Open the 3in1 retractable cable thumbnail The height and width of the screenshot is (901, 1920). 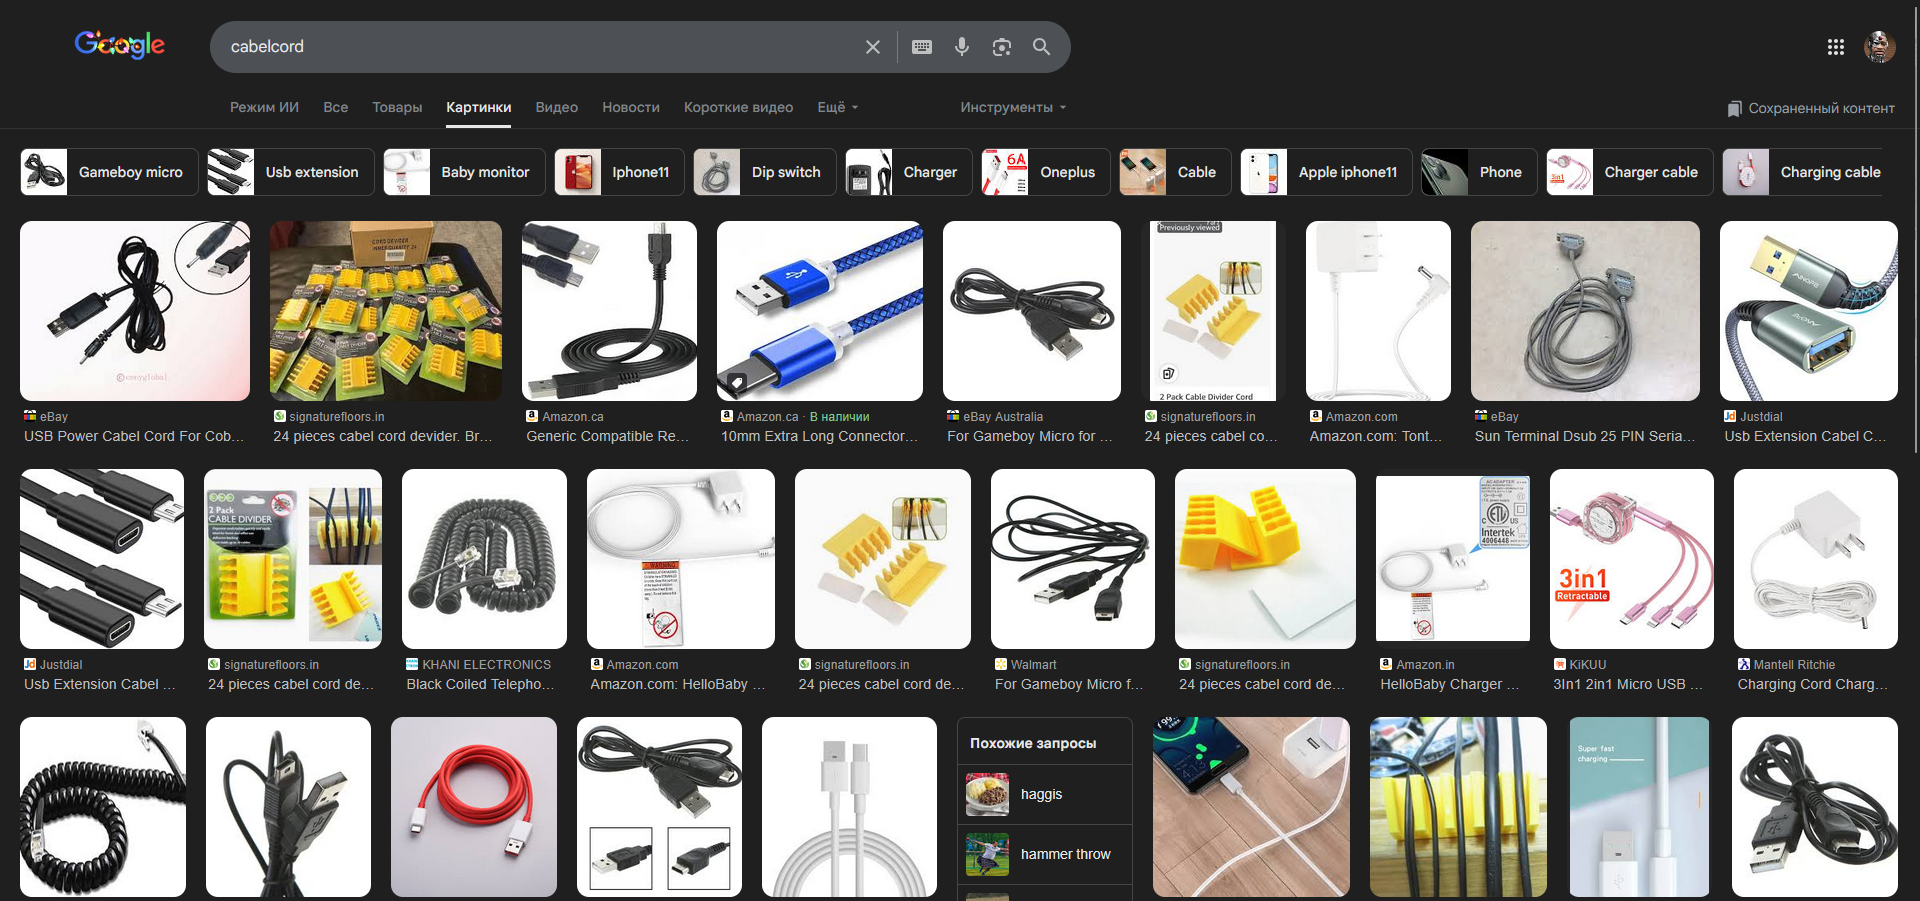click(1631, 559)
